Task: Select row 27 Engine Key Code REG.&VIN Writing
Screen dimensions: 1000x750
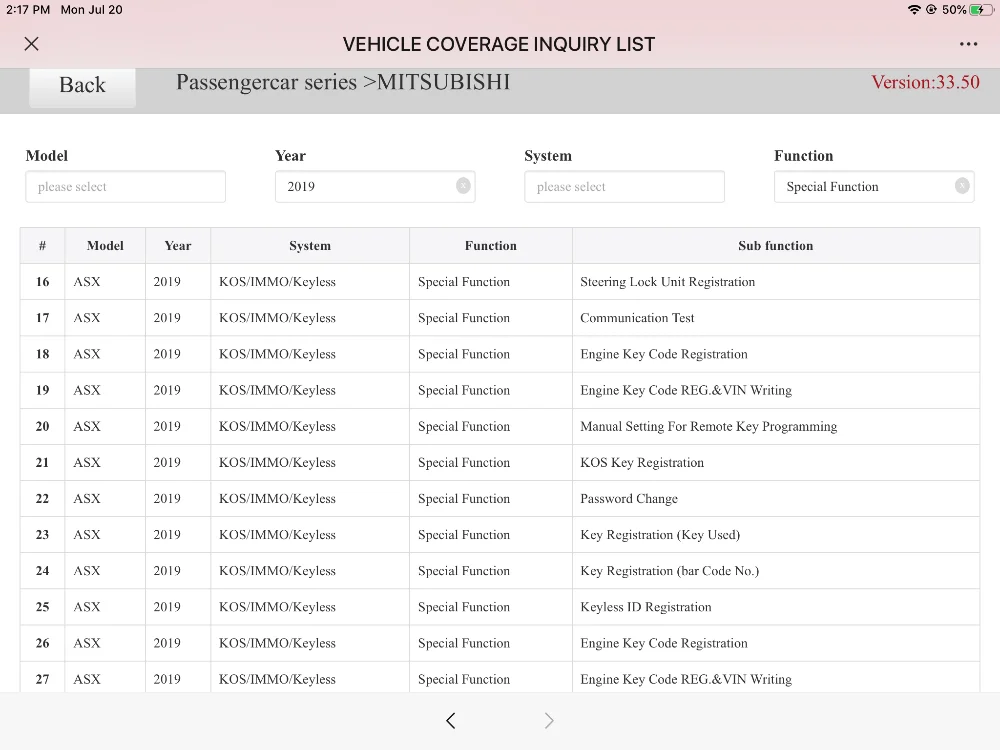Action: [500, 677]
